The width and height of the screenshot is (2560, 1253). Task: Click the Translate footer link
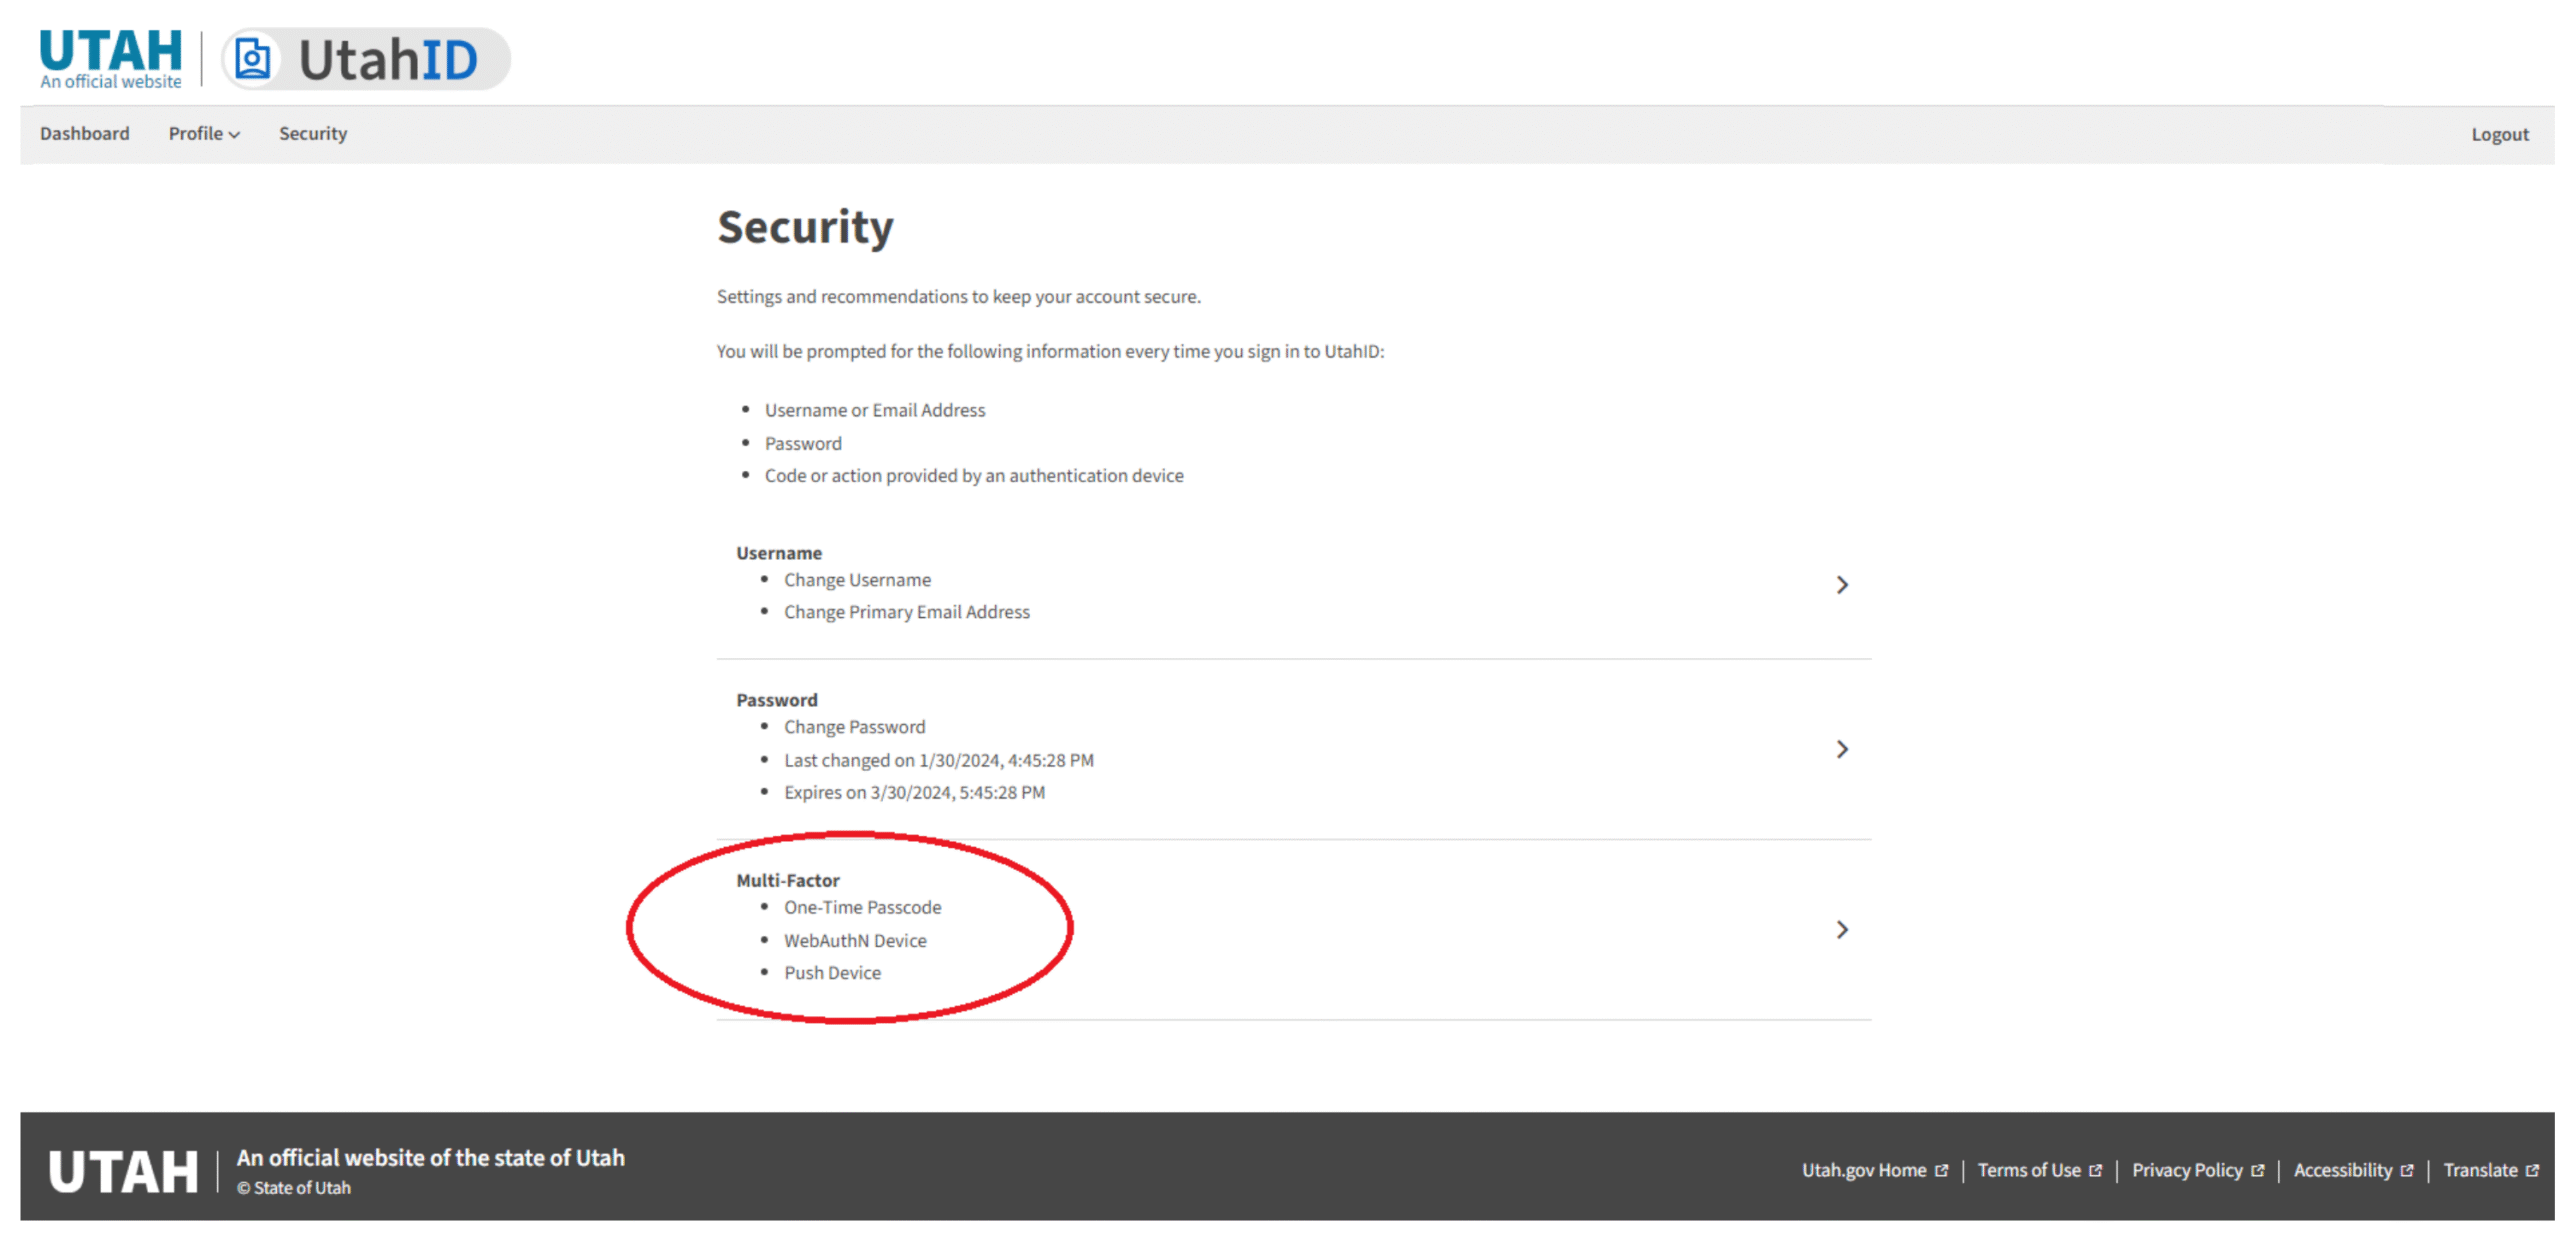tap(2479, 1170)
